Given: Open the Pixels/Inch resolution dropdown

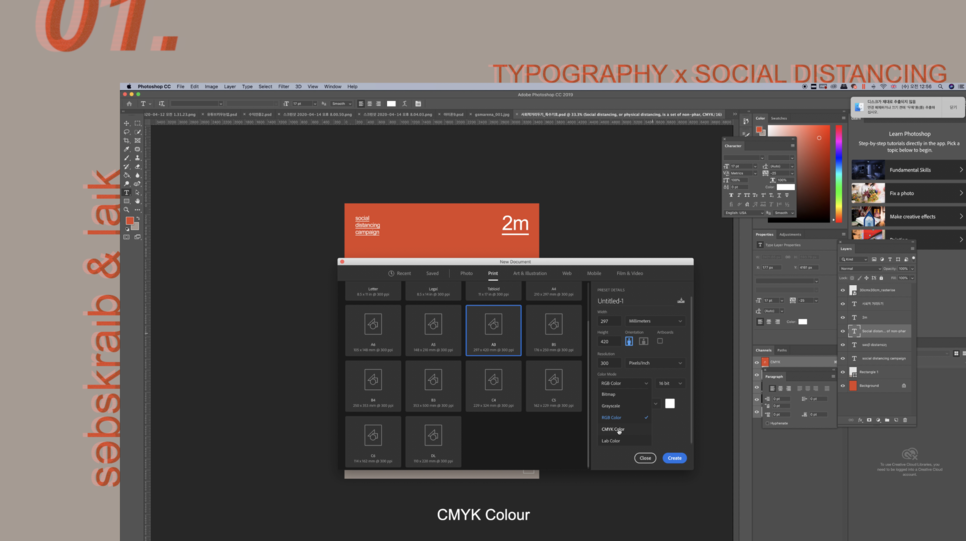Looking at the screenshot, I should click(655, 363).
